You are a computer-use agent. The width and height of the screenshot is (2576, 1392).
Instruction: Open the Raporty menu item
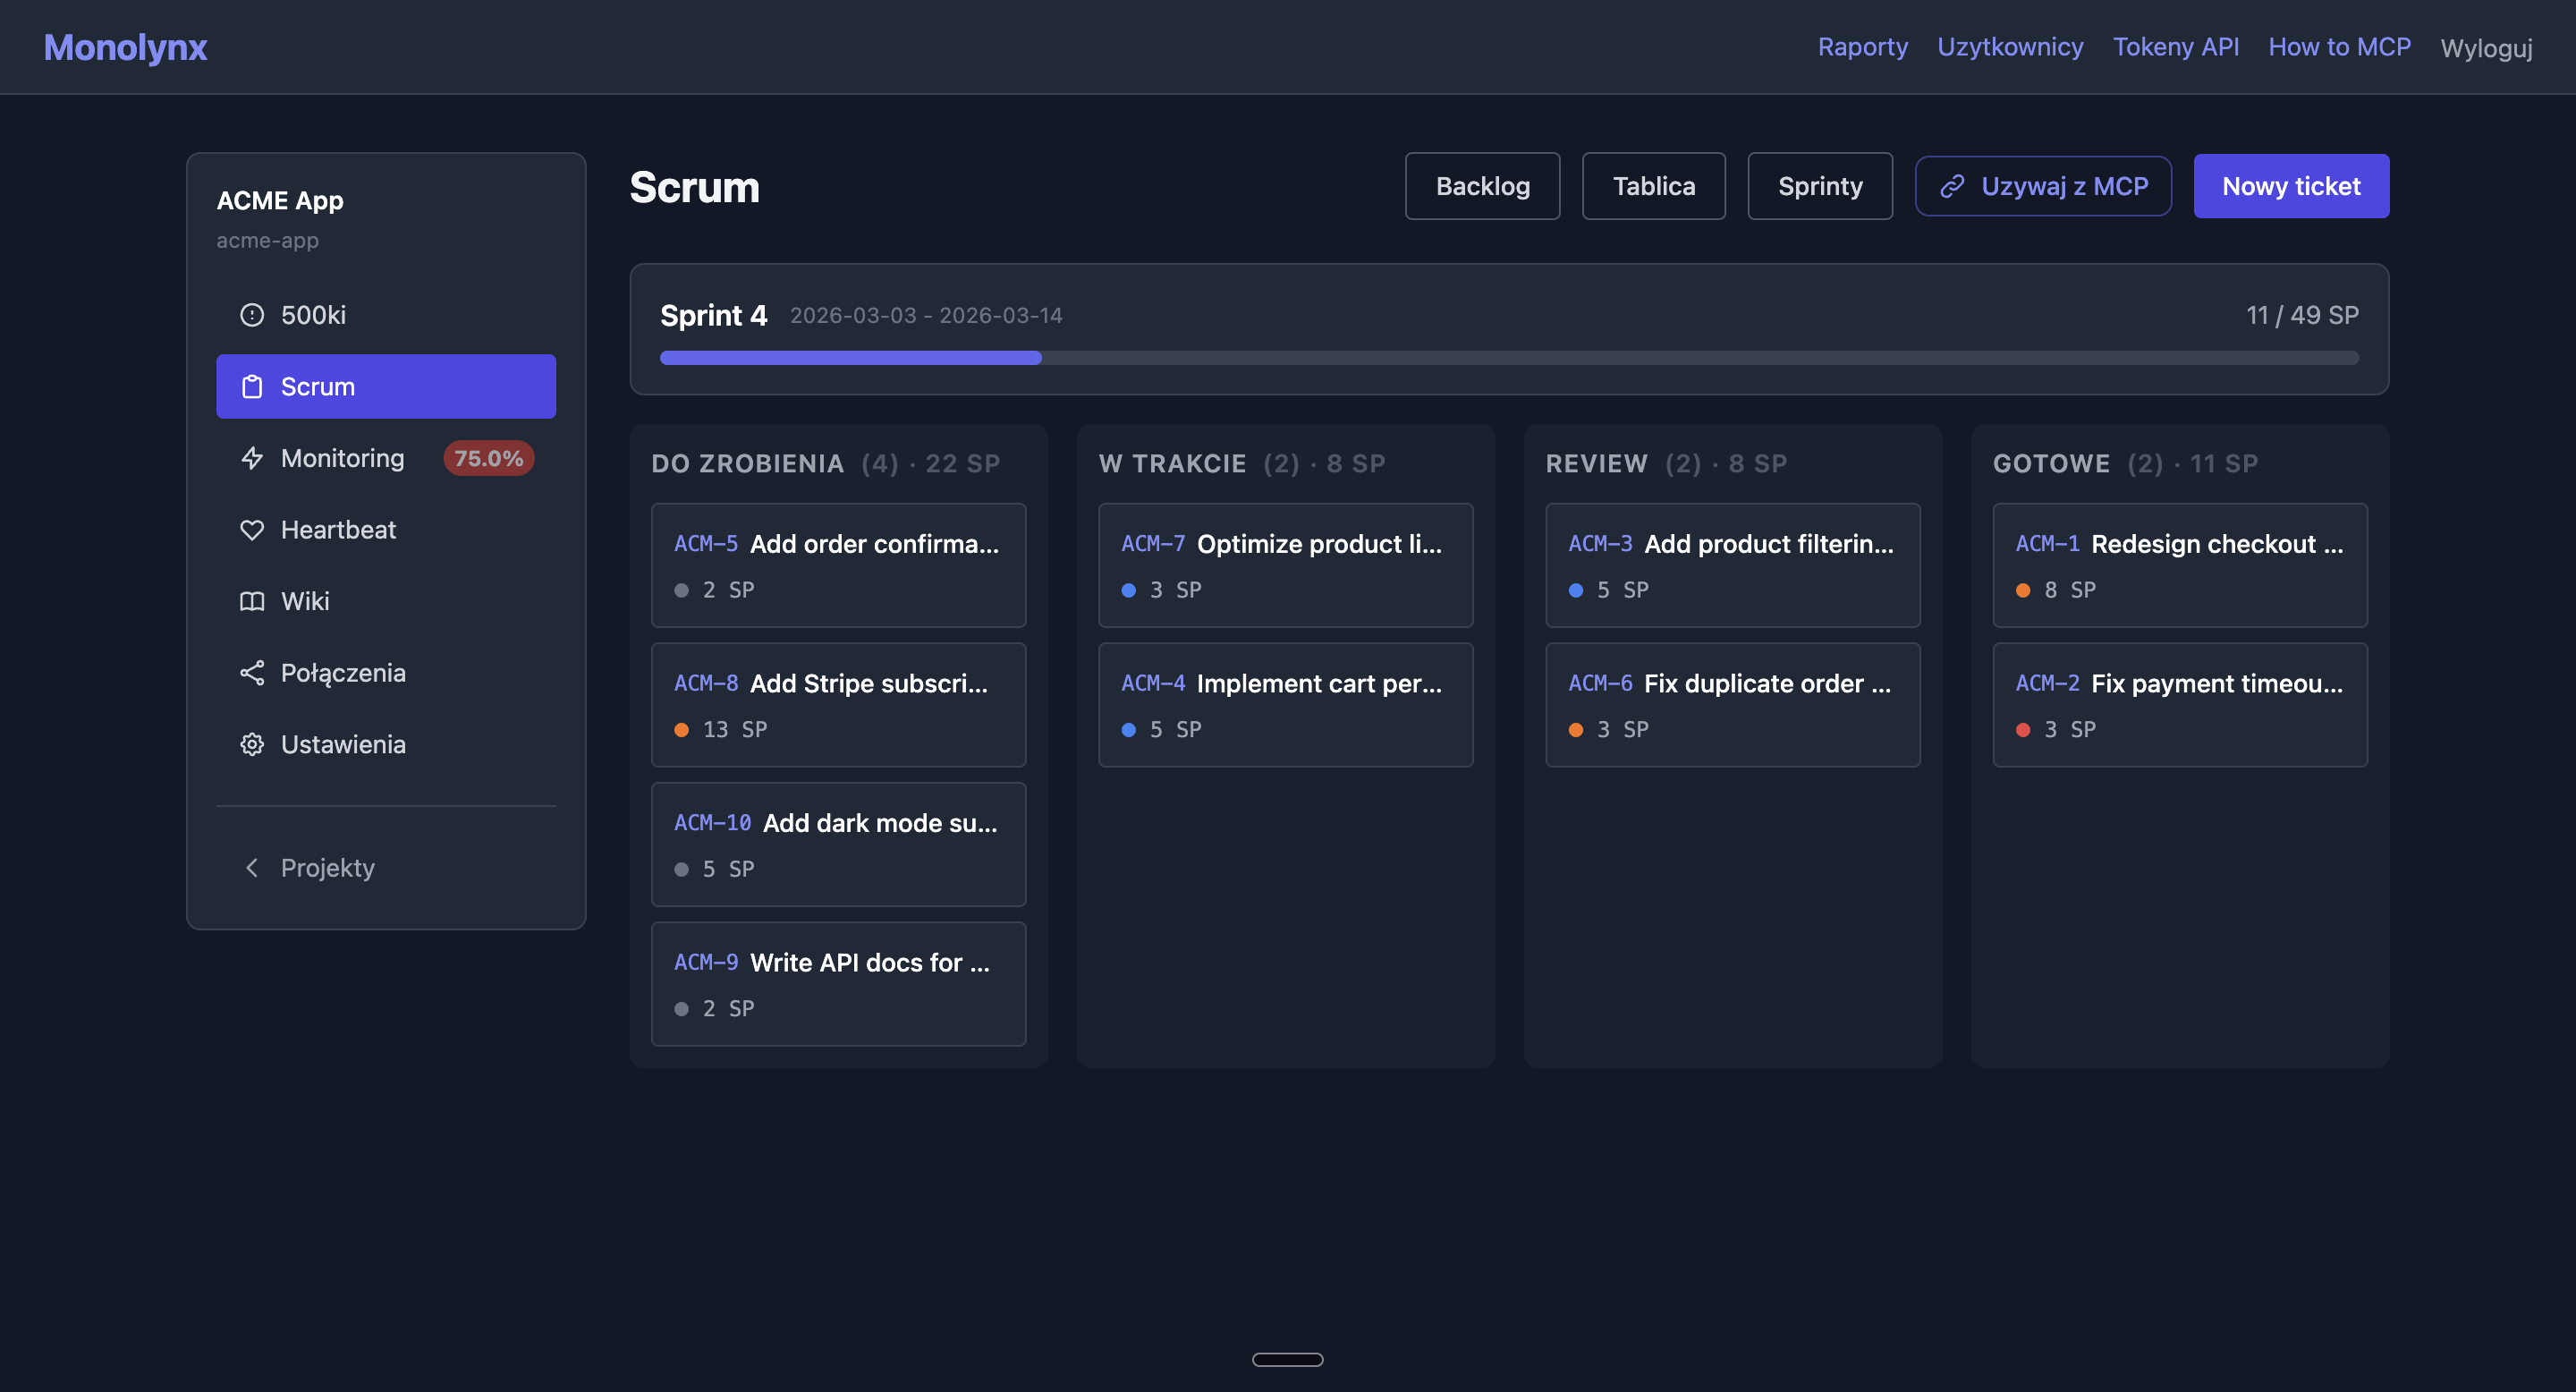tap(1862, 46)
